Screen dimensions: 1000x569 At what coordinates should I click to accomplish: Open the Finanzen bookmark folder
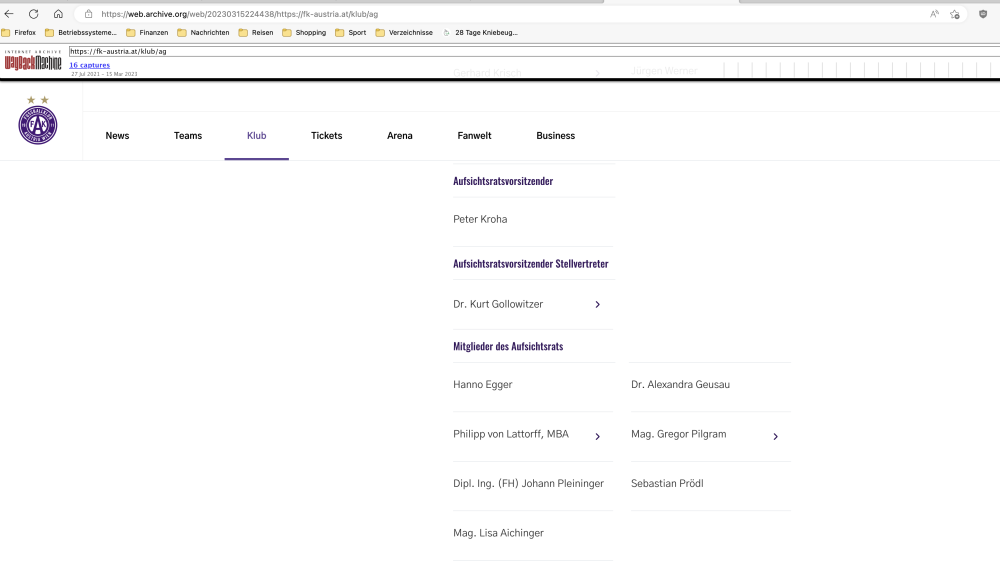click(147, 32)
